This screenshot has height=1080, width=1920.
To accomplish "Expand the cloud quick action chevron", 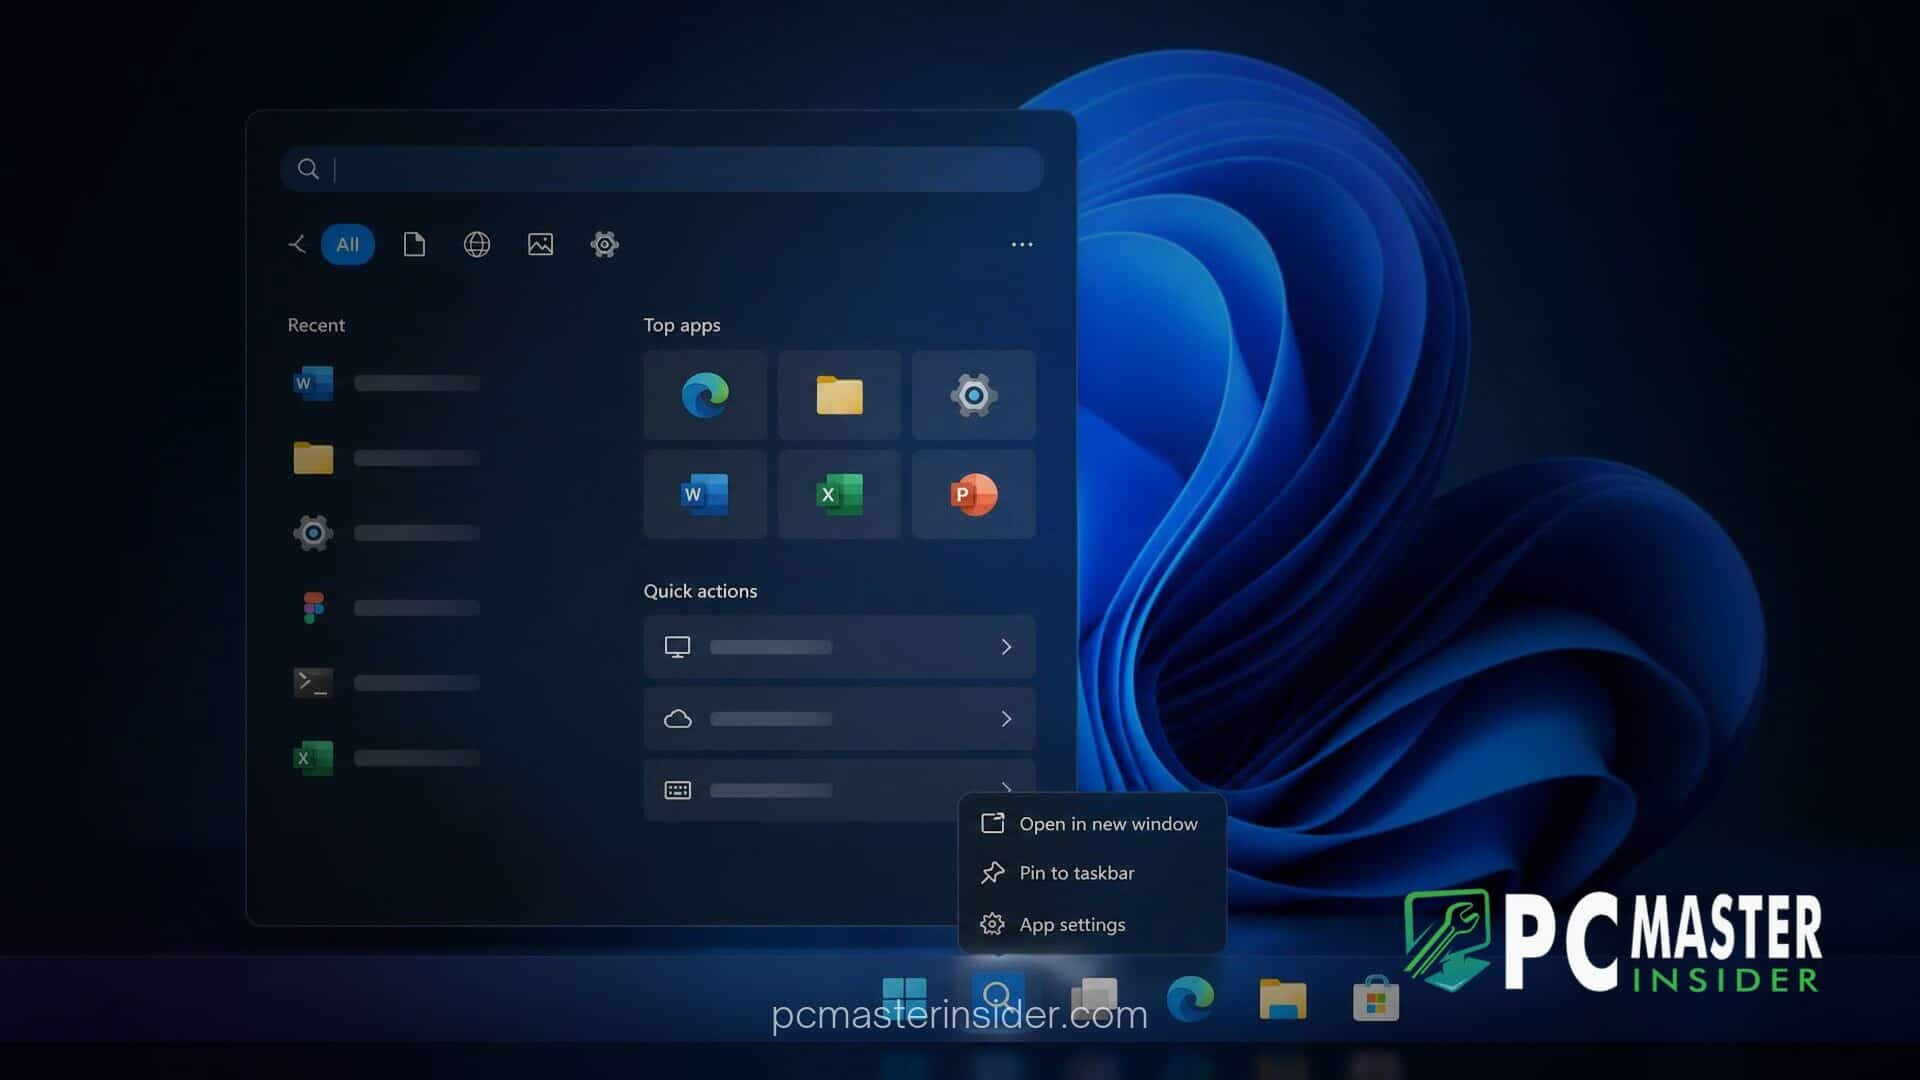I will coord(1006,719).
